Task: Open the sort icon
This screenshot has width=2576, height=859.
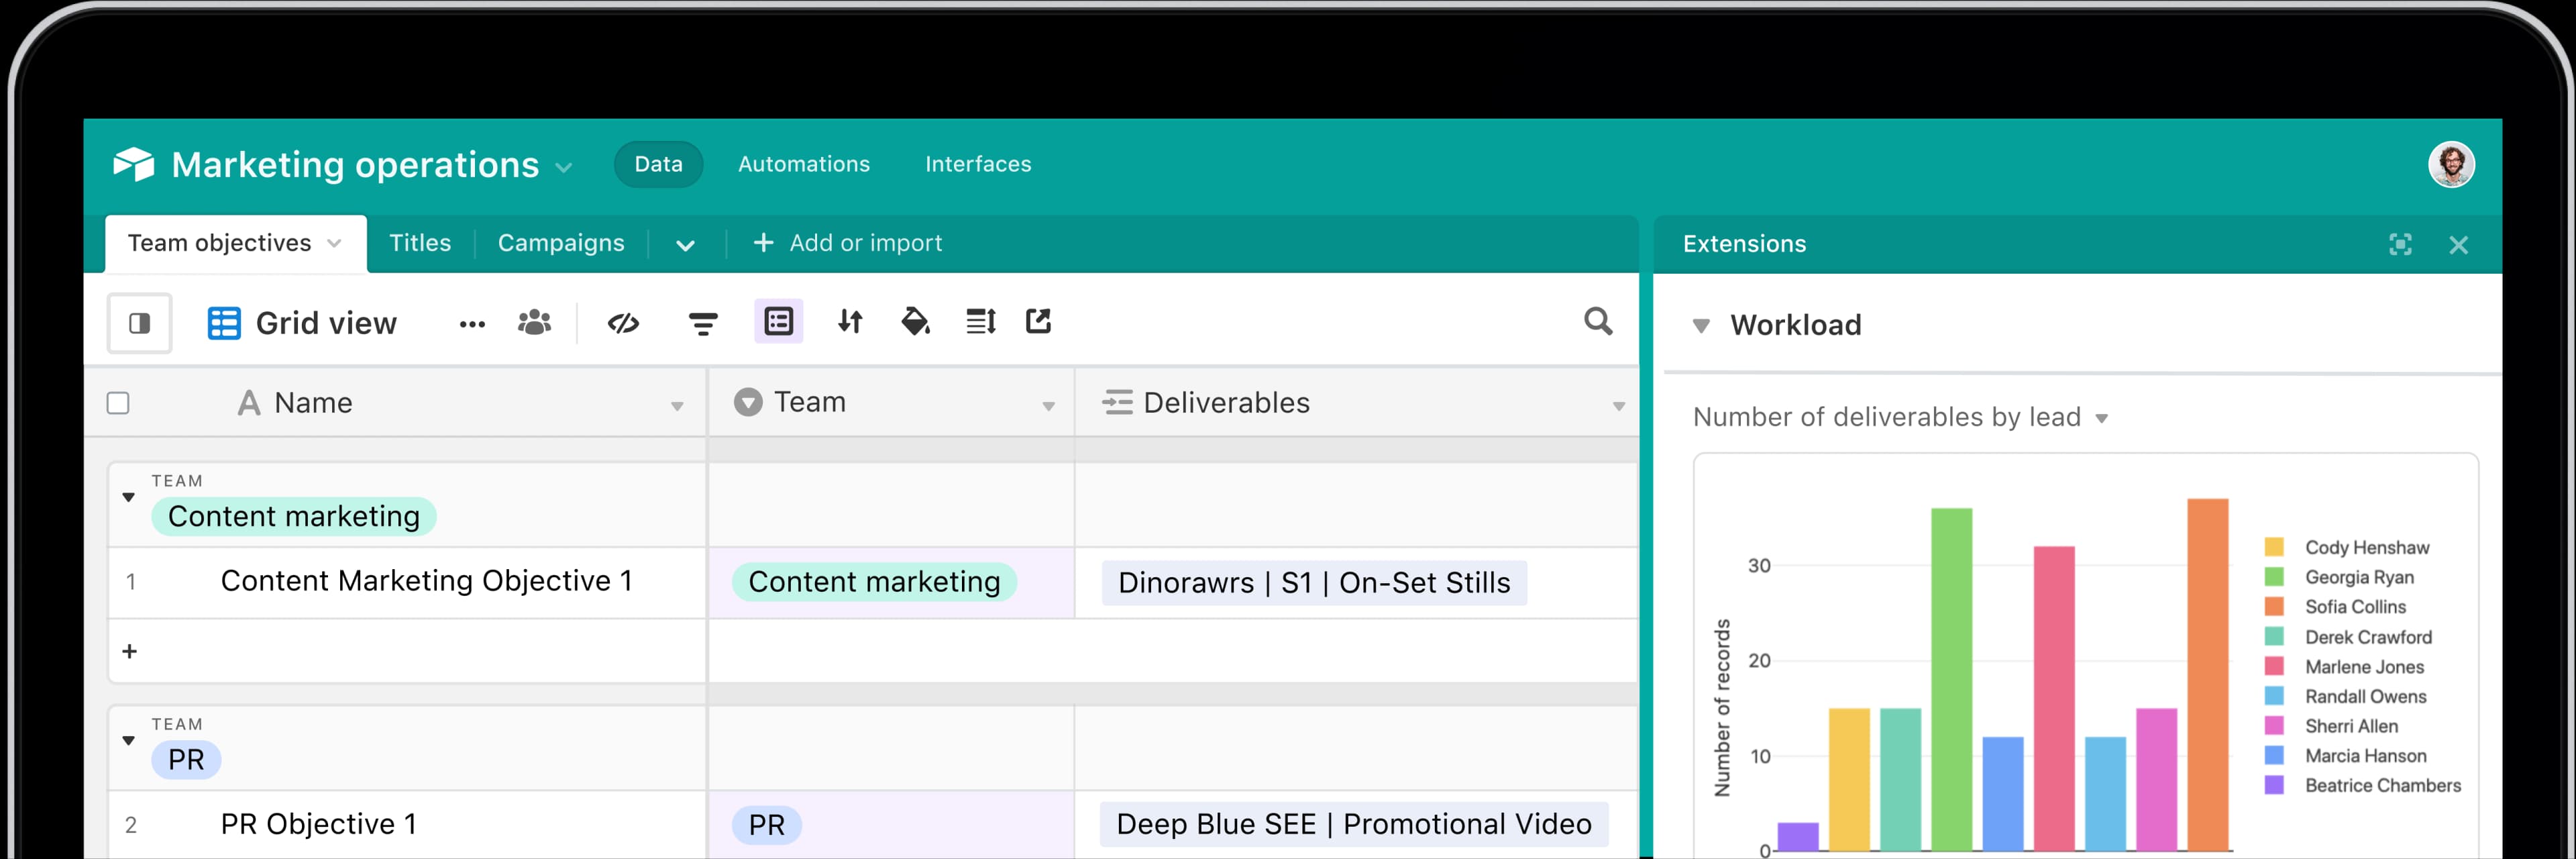Action: click(x=850, y=322)
